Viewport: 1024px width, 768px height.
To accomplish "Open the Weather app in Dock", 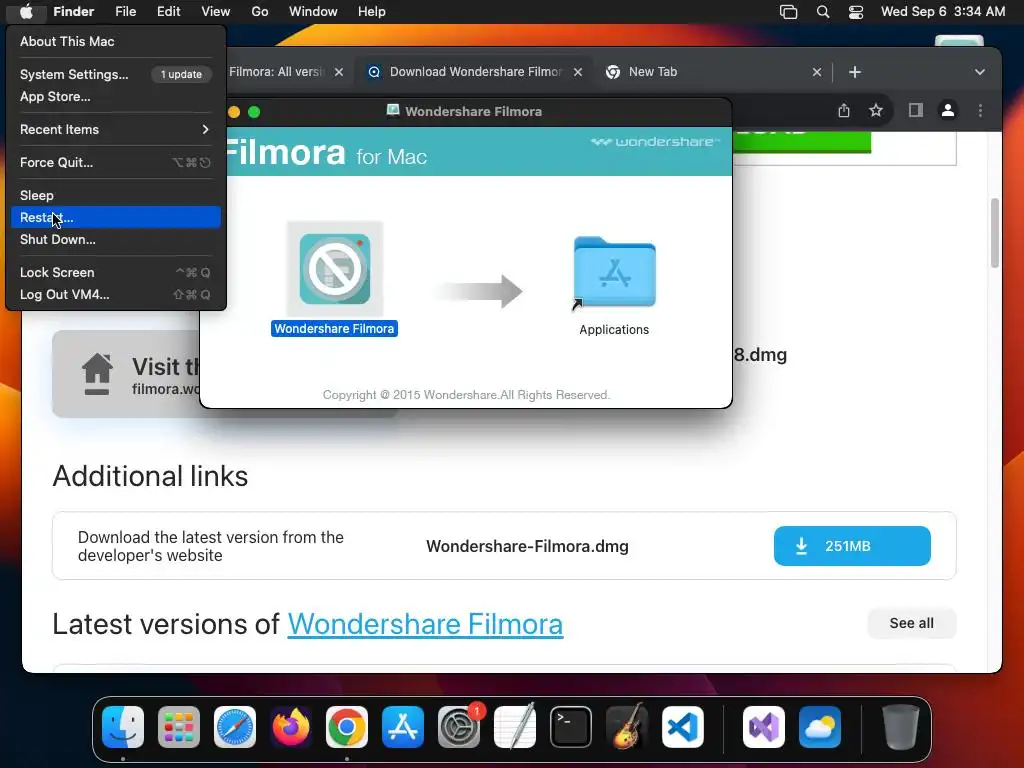I will pos(820,727).
